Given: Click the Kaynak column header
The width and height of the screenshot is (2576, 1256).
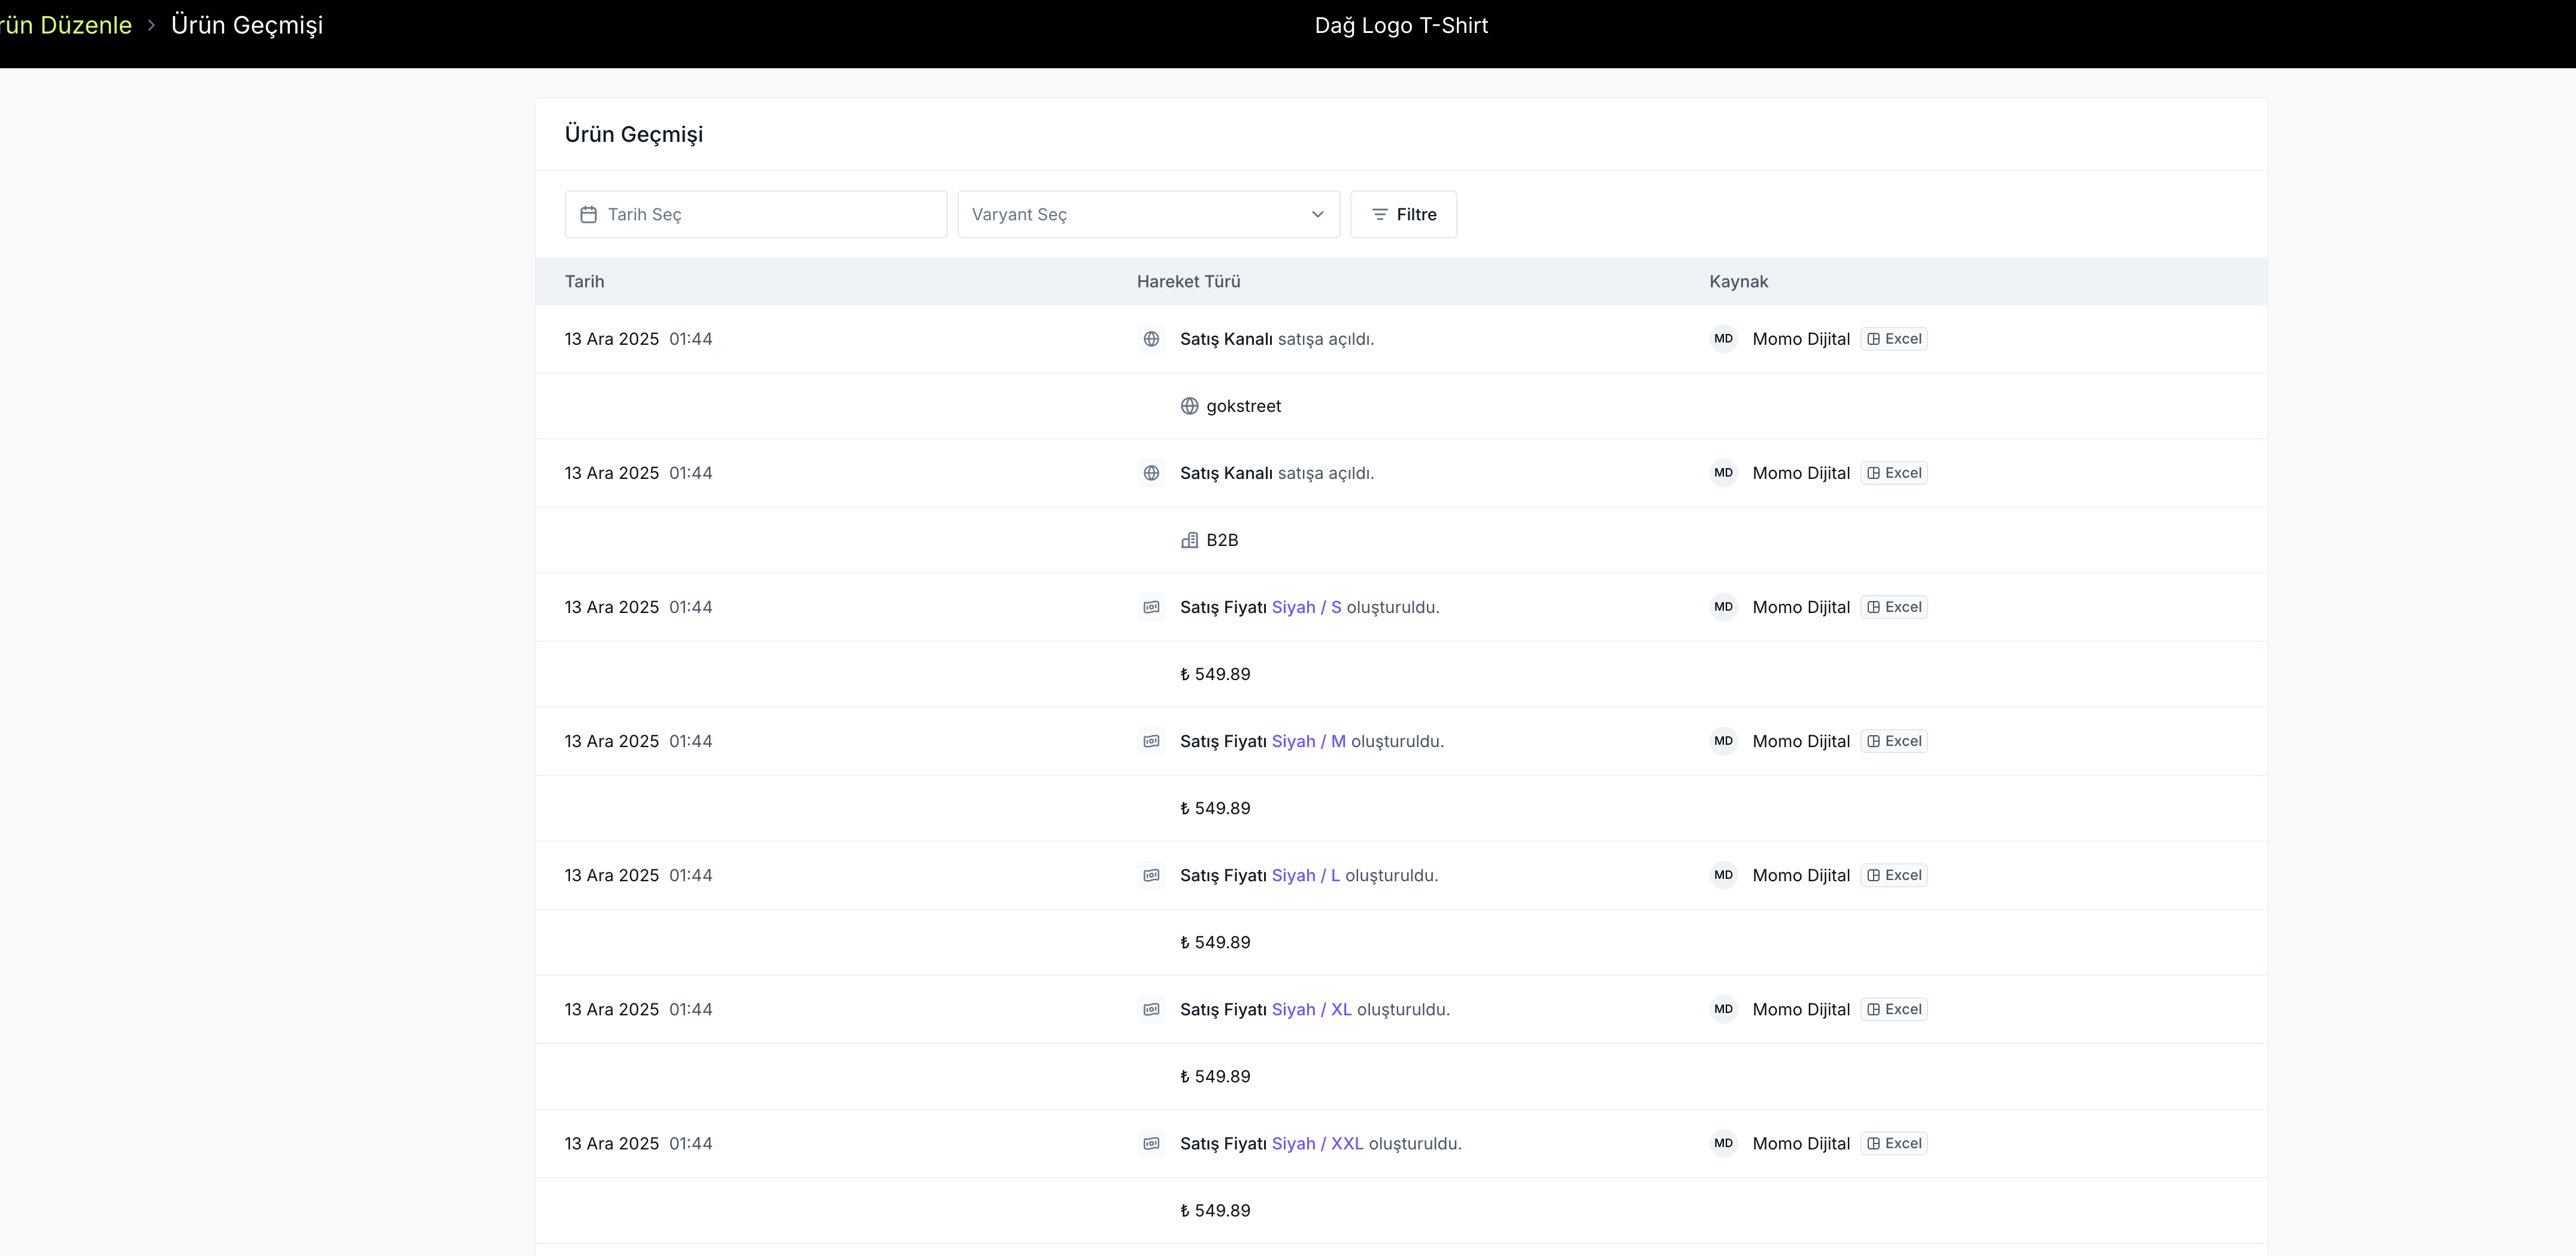Looking at the screenshot, I should (1738, 281).
